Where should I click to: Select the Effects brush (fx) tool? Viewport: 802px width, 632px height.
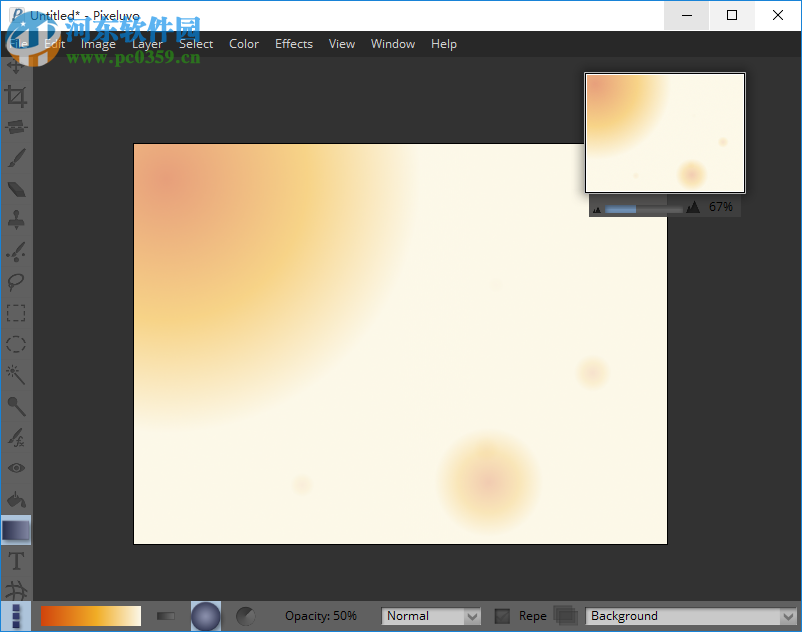point(16,437)
